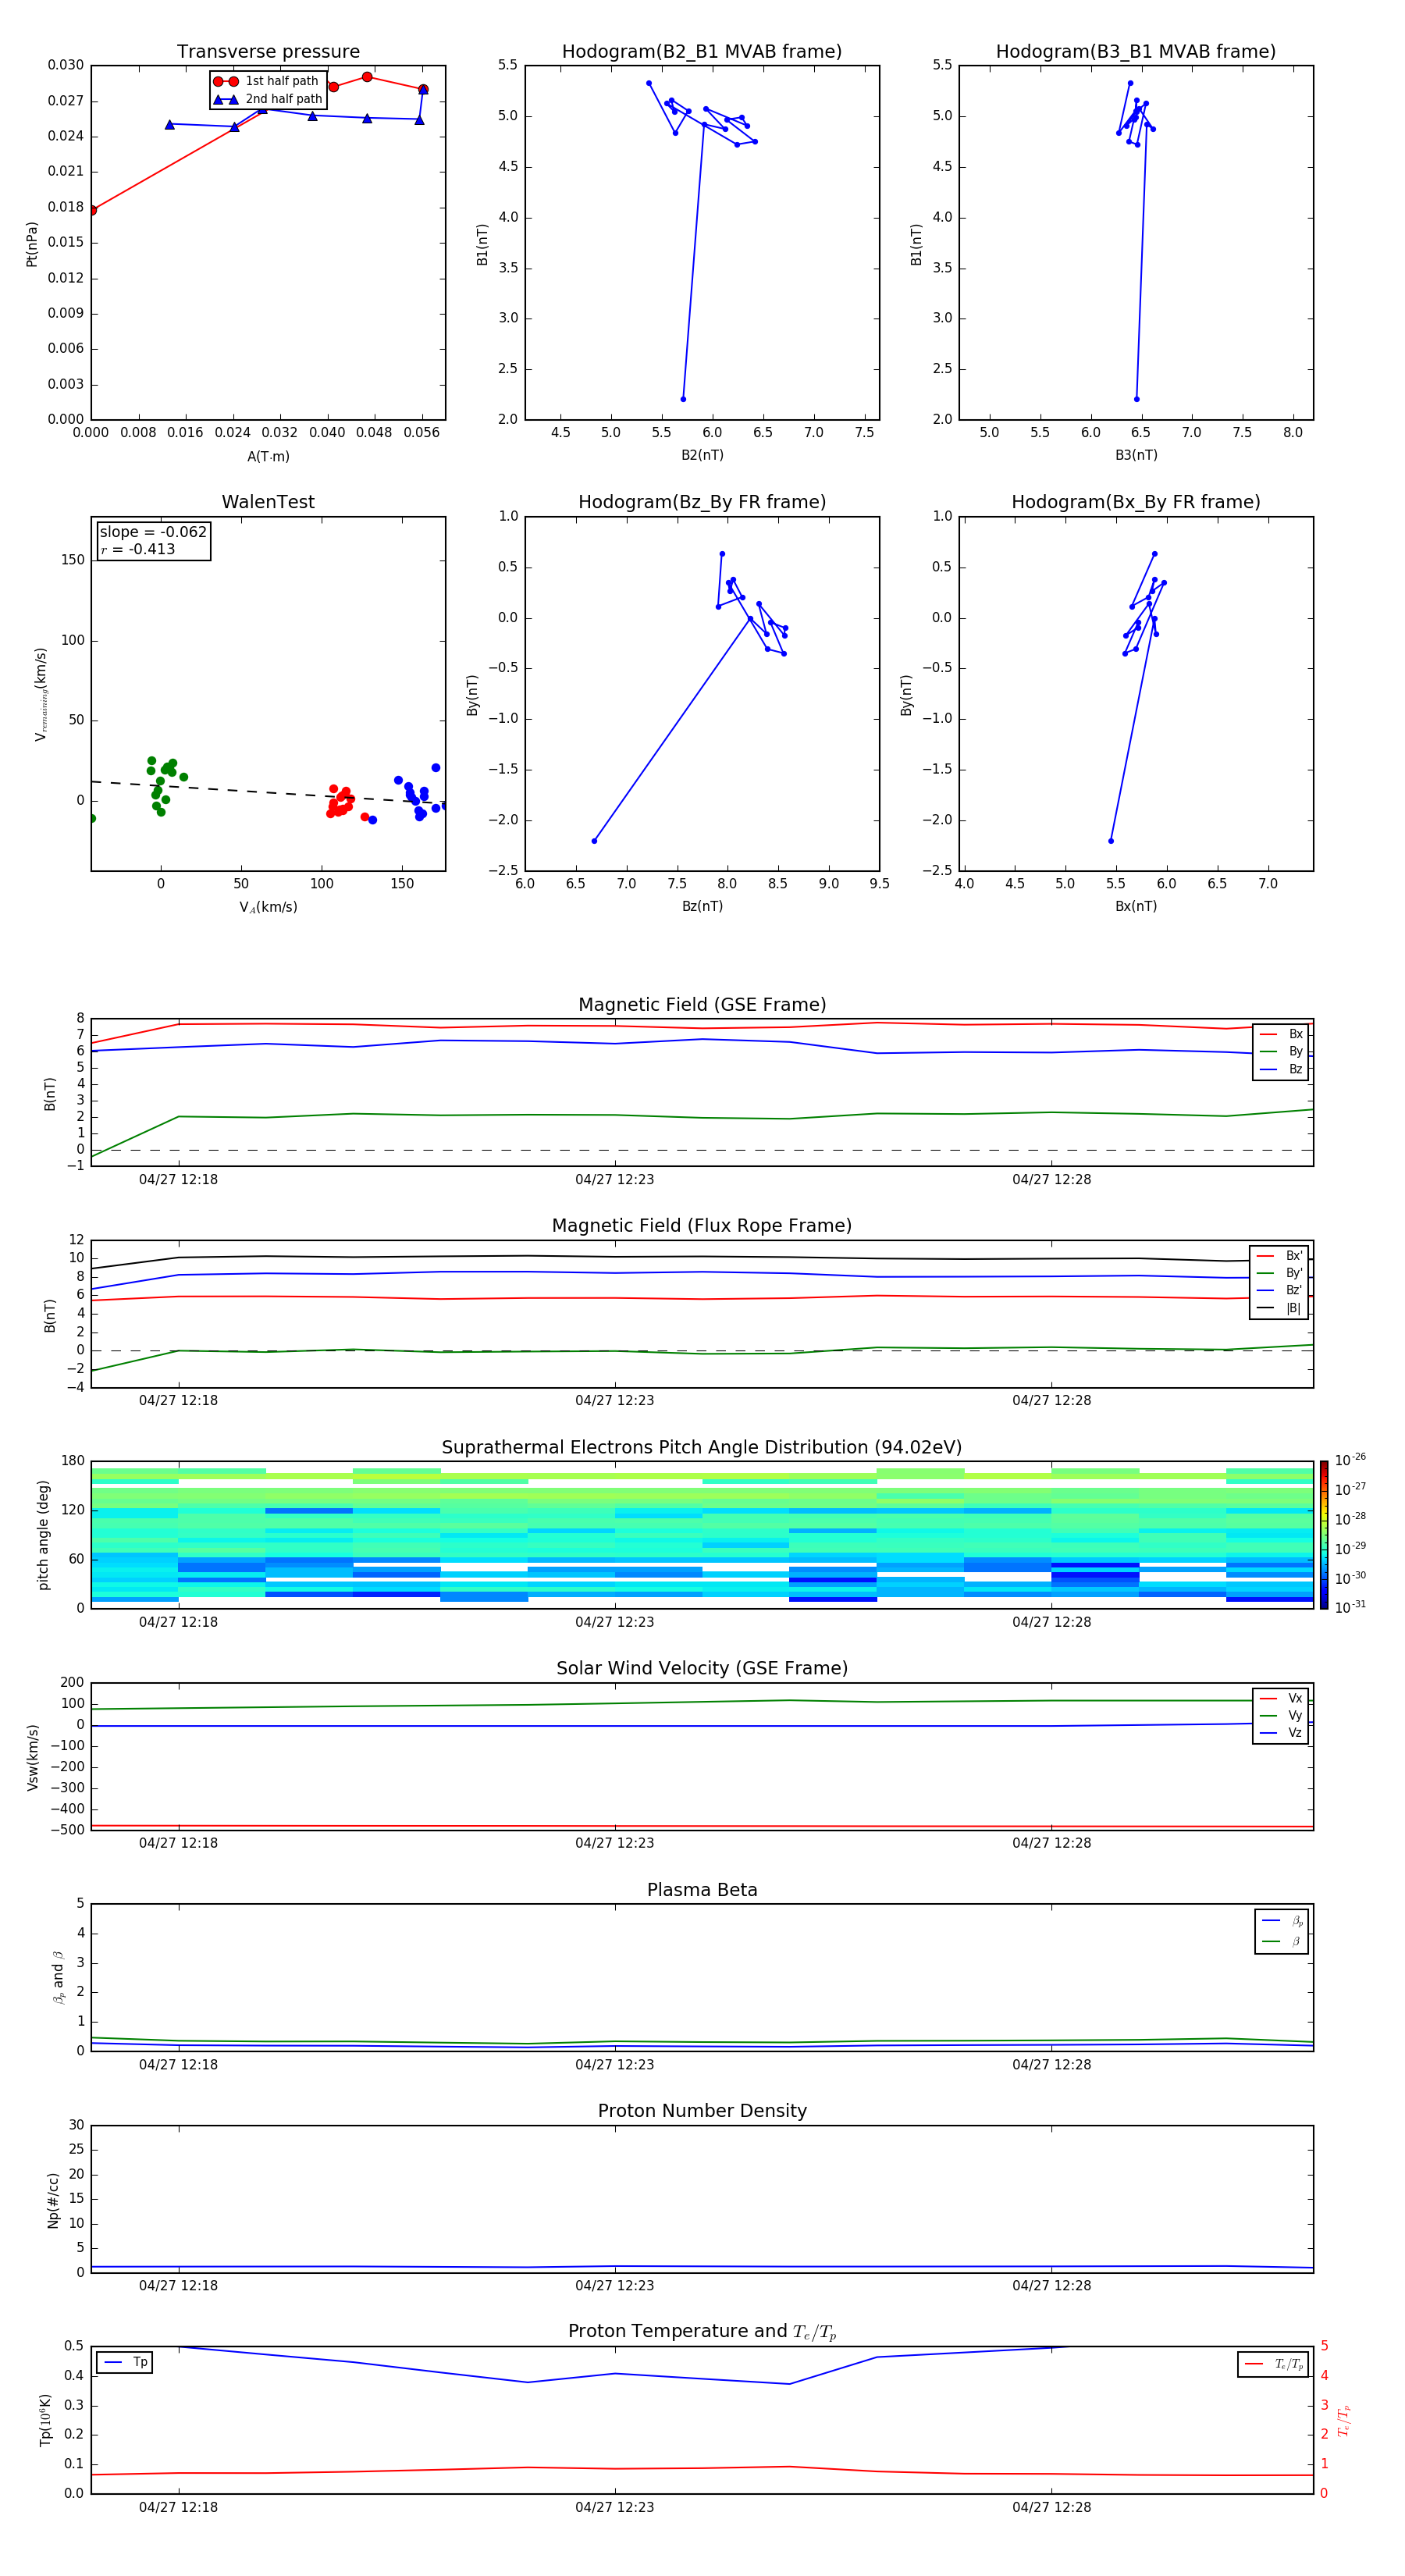Click the 'Pt(nPa)' y-axis label
This screenshot has width=1405, height=2576.
(32, 244)
